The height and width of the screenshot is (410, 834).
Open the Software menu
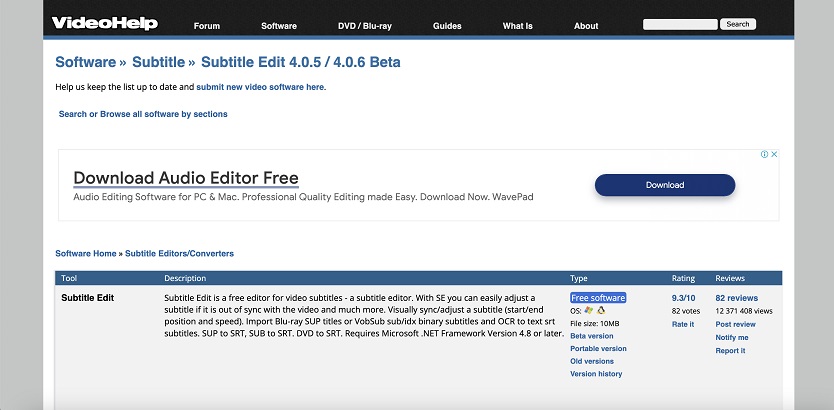coord(279,26)
